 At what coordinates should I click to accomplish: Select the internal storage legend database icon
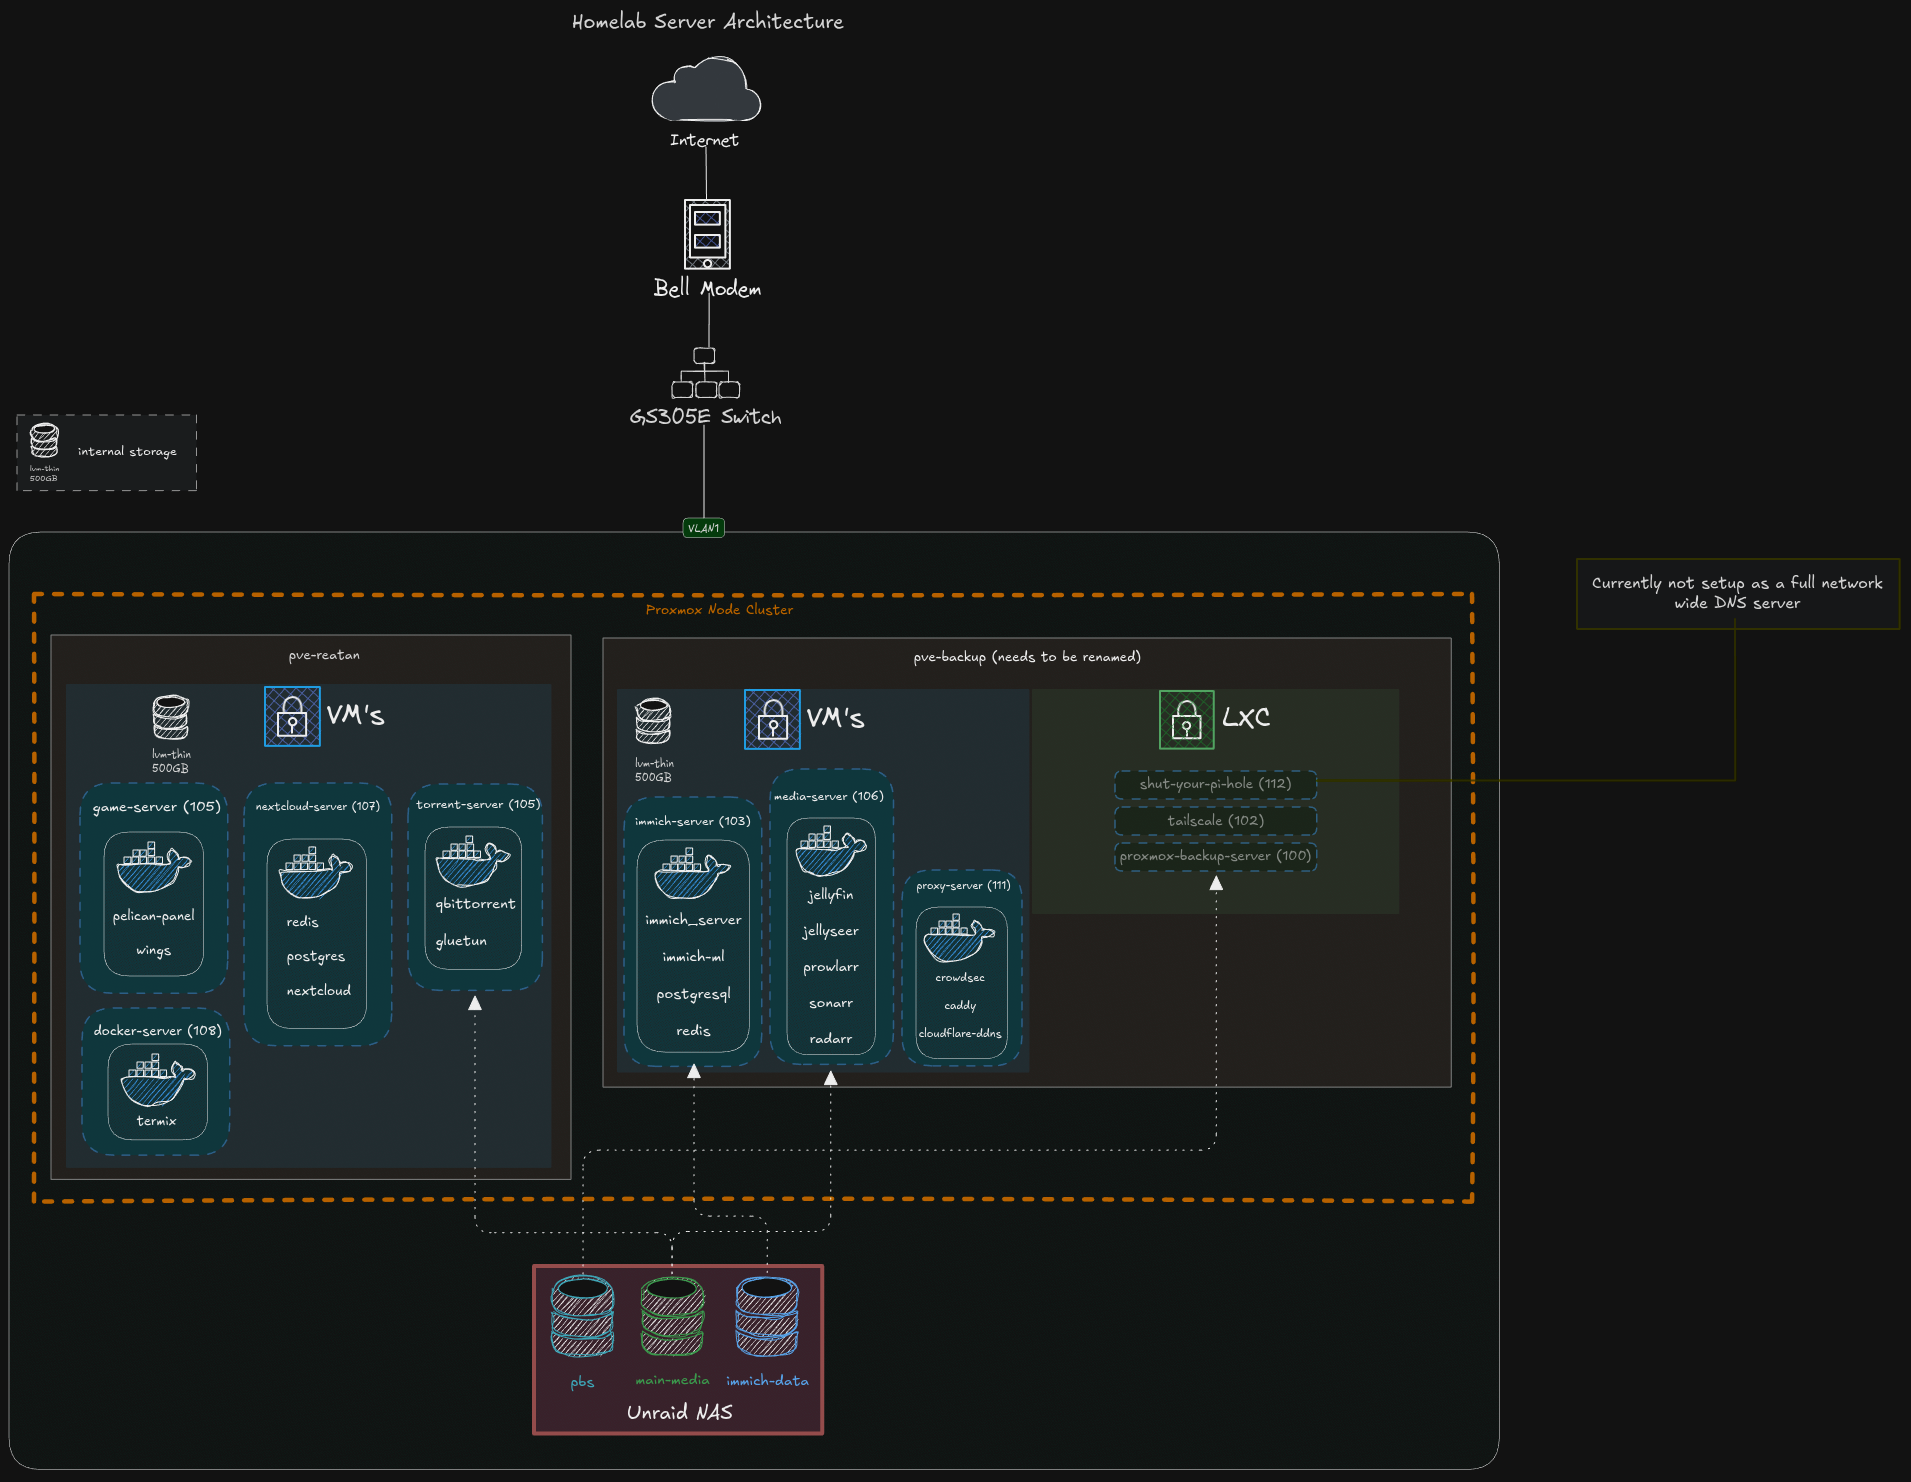(44, 441)
